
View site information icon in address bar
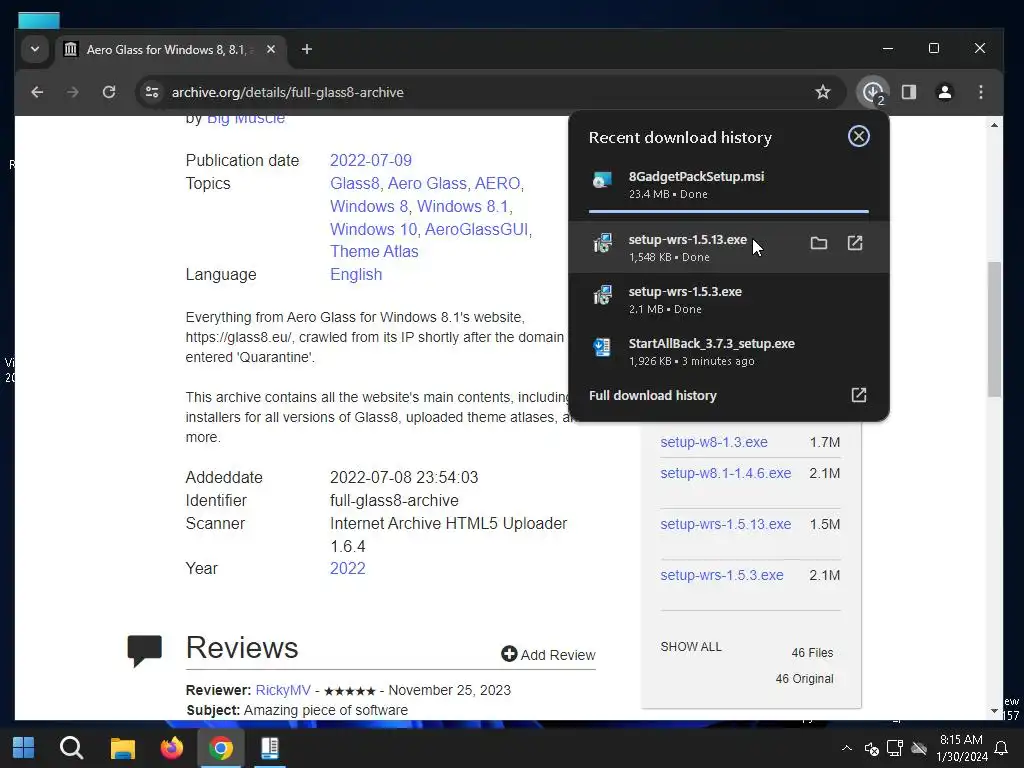[152, 92]
